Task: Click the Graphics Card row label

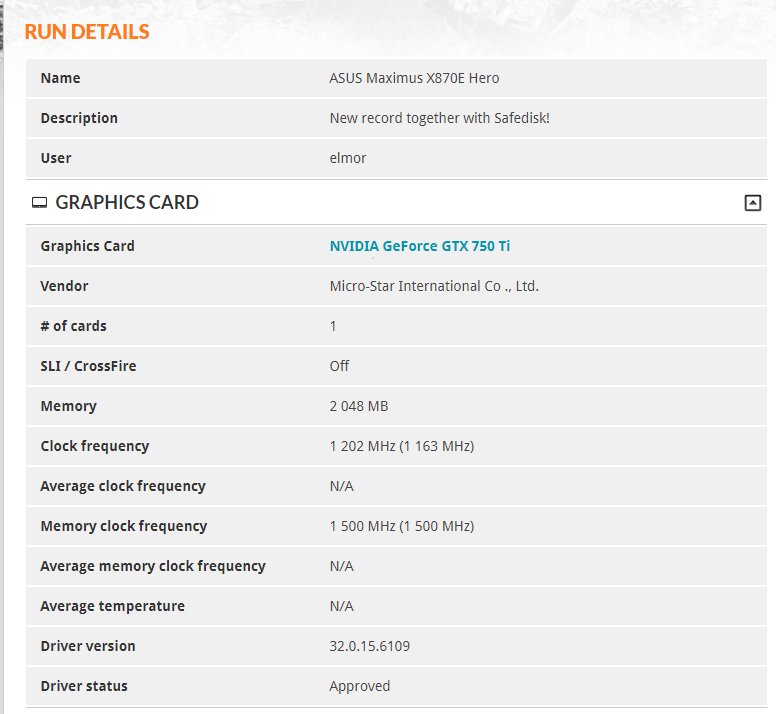Action: pyautogui.click(x=88, y=246)
